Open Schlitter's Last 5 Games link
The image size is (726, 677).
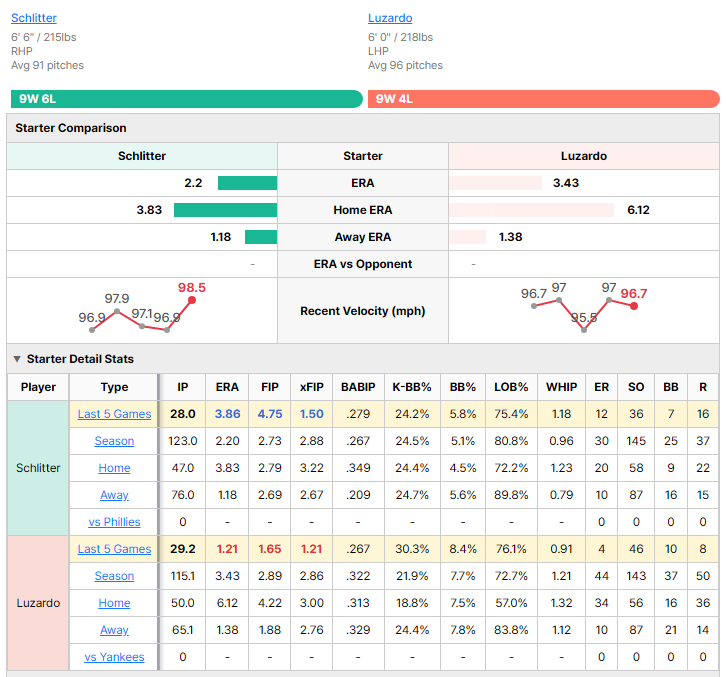pyautogui.click(x=114, y=414)
